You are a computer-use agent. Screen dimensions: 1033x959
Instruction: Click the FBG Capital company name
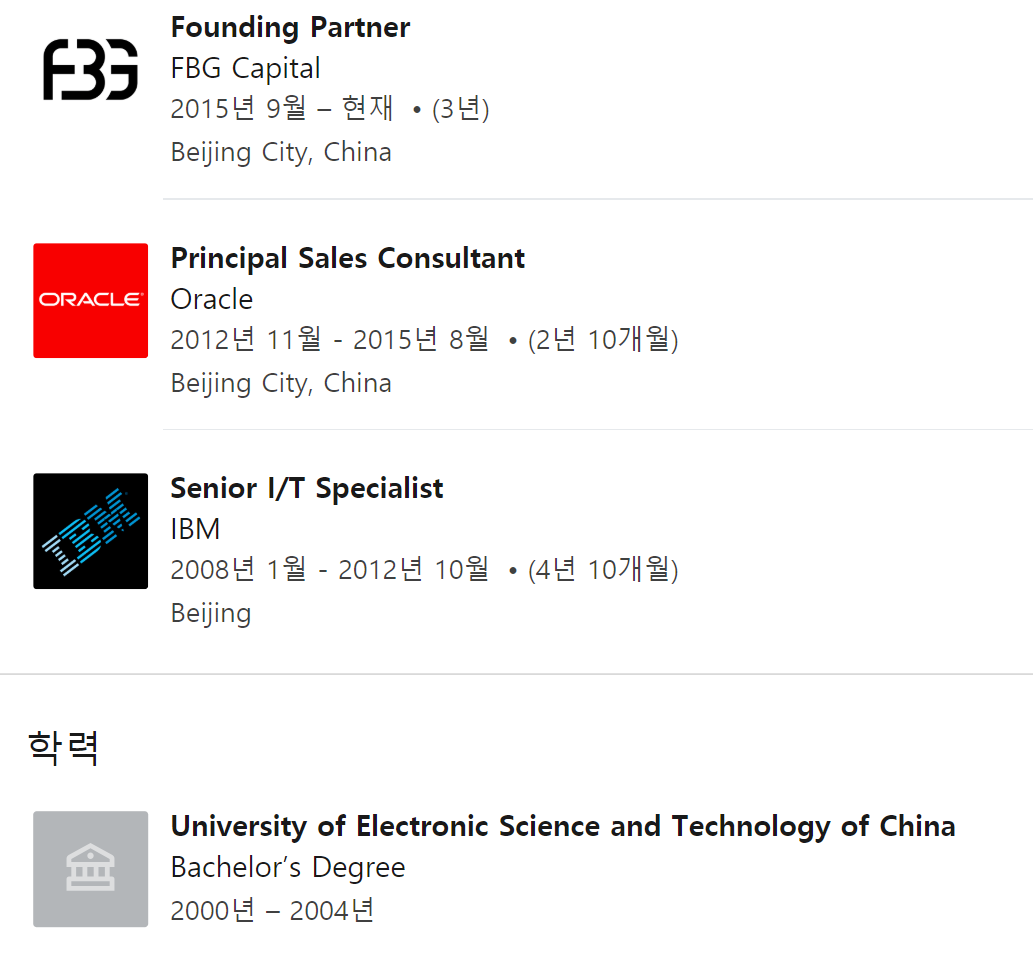[x=245, y=68]
